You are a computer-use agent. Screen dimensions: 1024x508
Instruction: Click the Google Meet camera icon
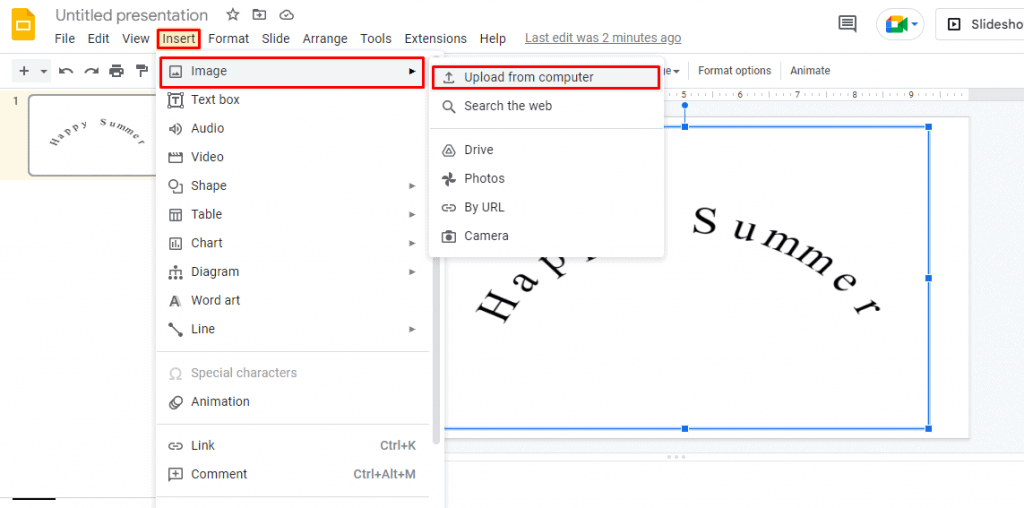896,25
